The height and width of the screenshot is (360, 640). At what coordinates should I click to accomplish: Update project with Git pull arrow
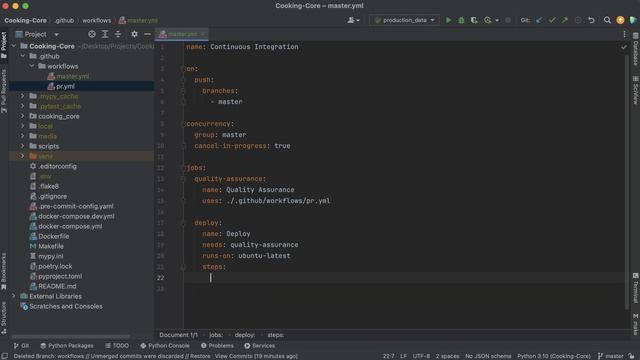tap(539, 20)
